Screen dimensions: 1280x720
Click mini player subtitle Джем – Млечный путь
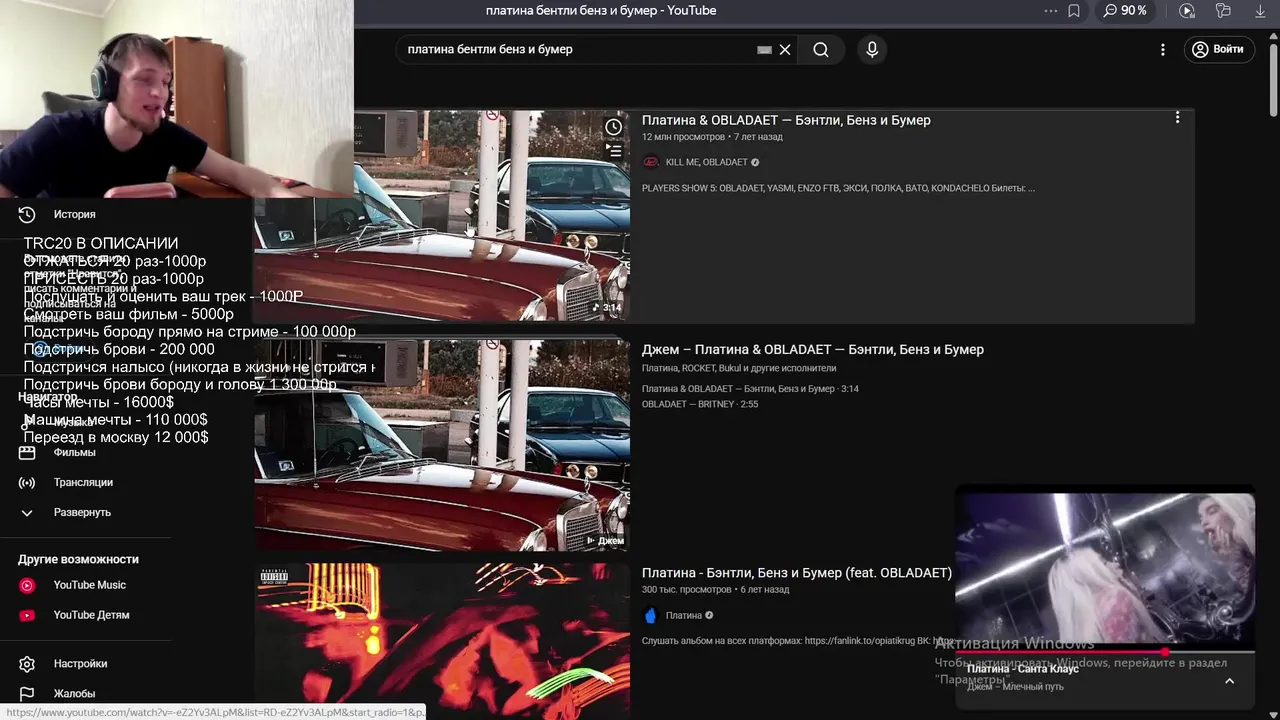click(x=1015, y=687)
